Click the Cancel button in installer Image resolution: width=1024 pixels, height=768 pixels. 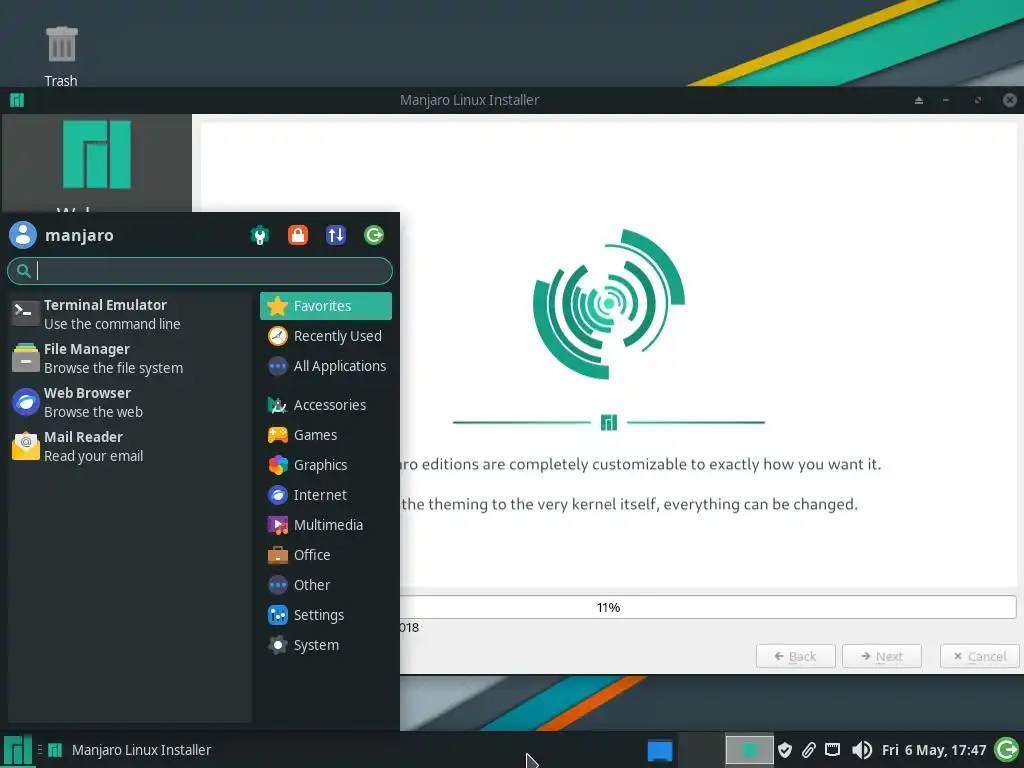980,656
